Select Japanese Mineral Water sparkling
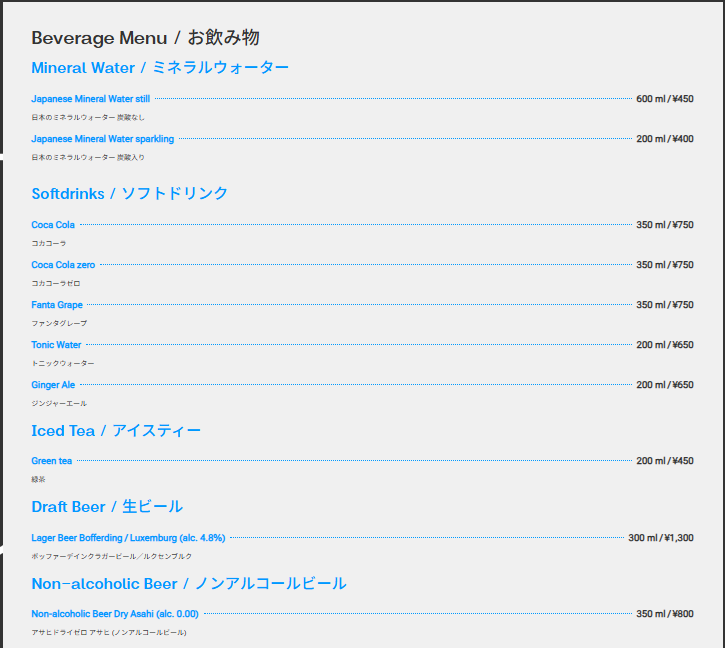 [x=102, y=139]
